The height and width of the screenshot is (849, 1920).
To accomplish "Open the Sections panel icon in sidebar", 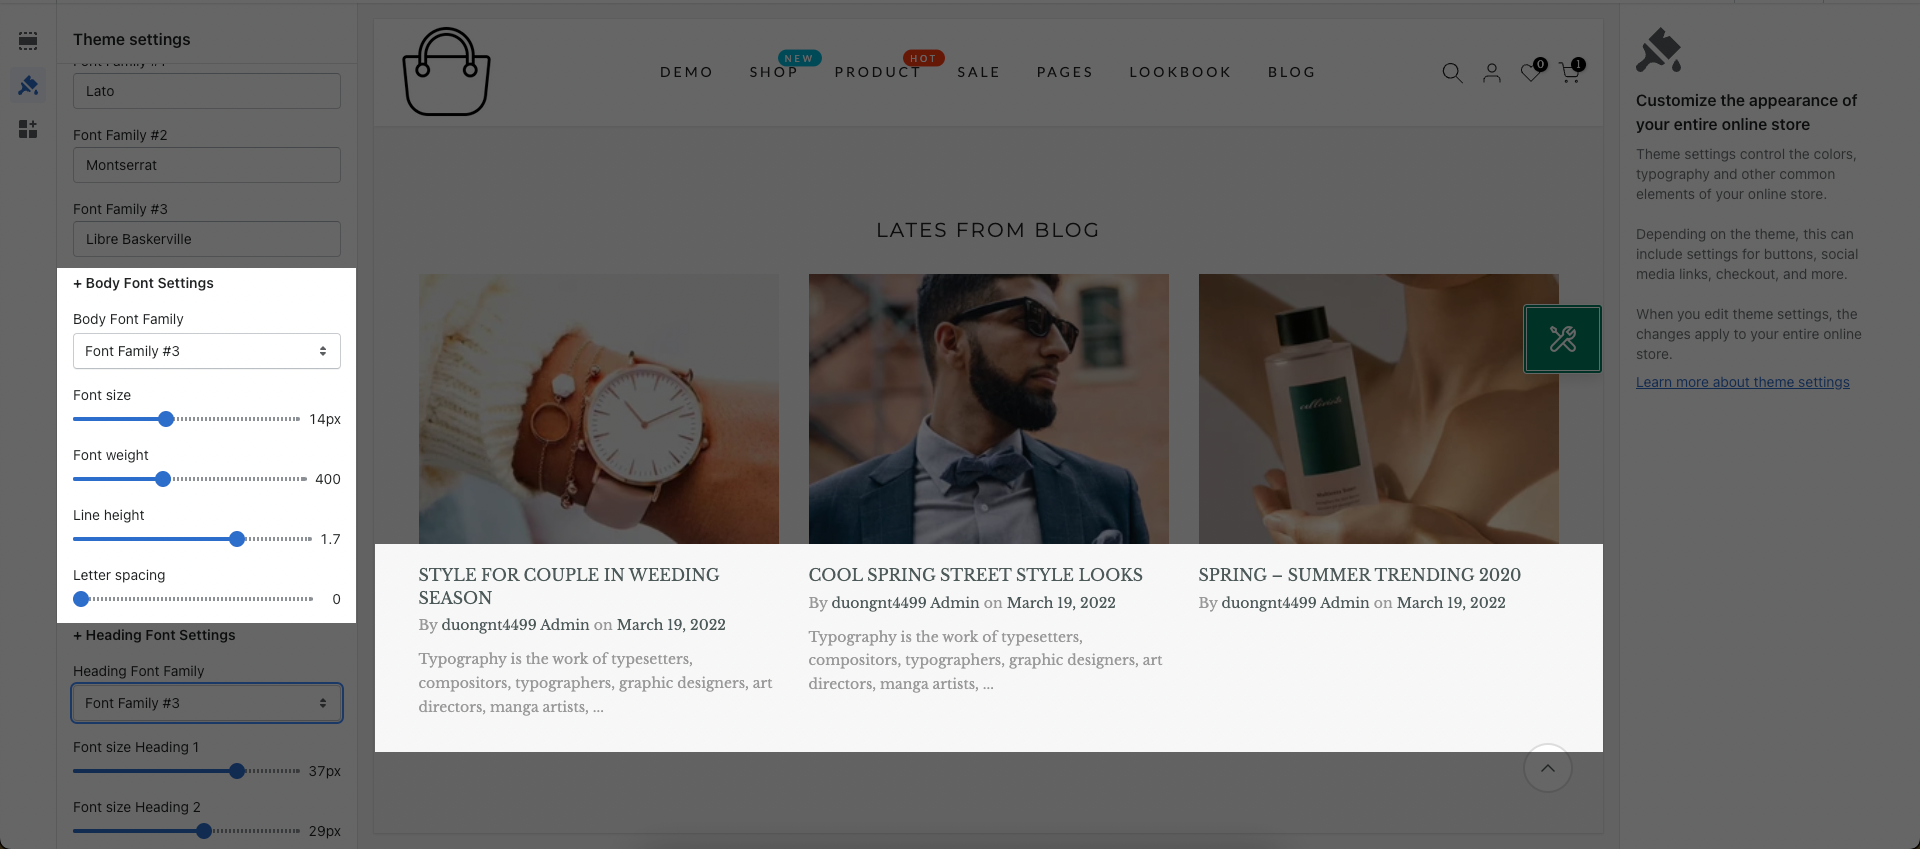I will [28, 41].
